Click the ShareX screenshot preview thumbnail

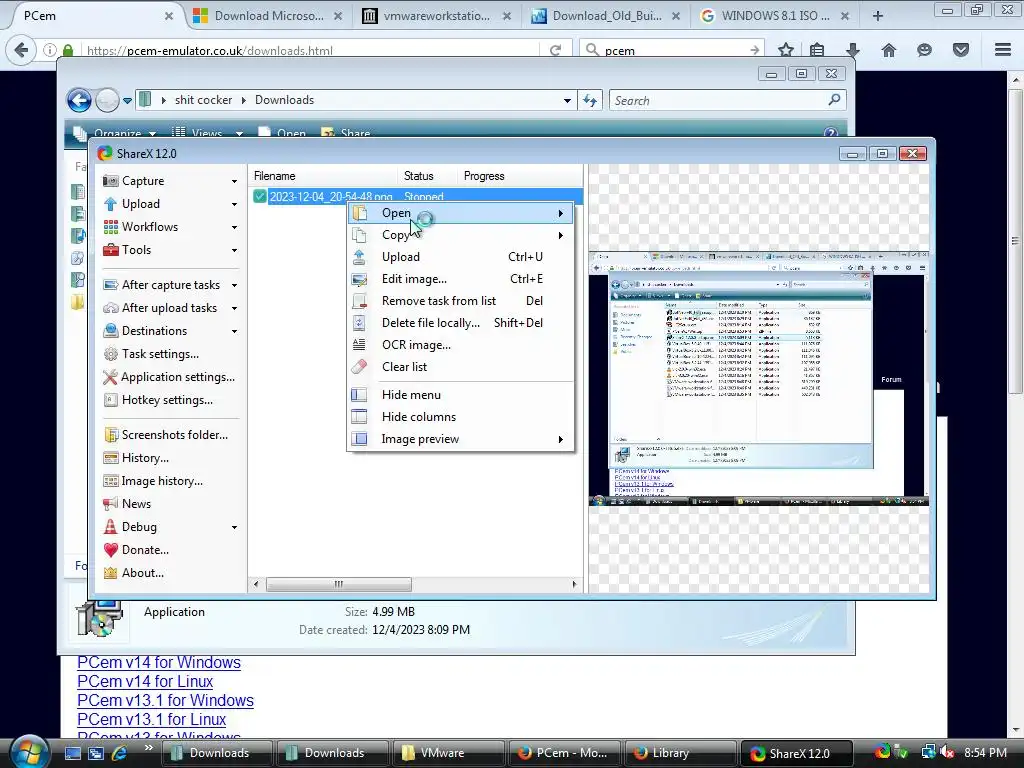[x=759, y=378]
